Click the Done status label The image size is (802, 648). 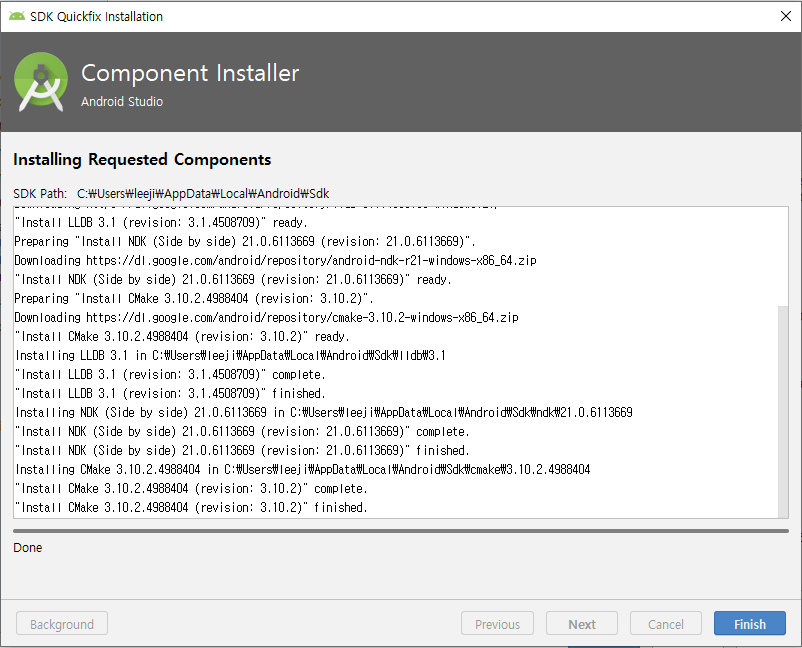28,548
